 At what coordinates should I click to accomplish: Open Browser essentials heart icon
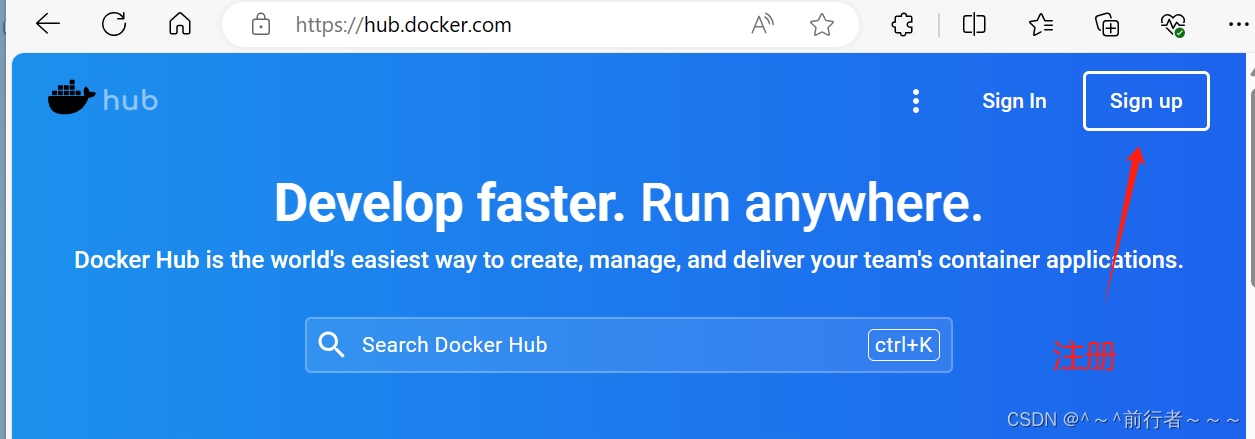1173,25
